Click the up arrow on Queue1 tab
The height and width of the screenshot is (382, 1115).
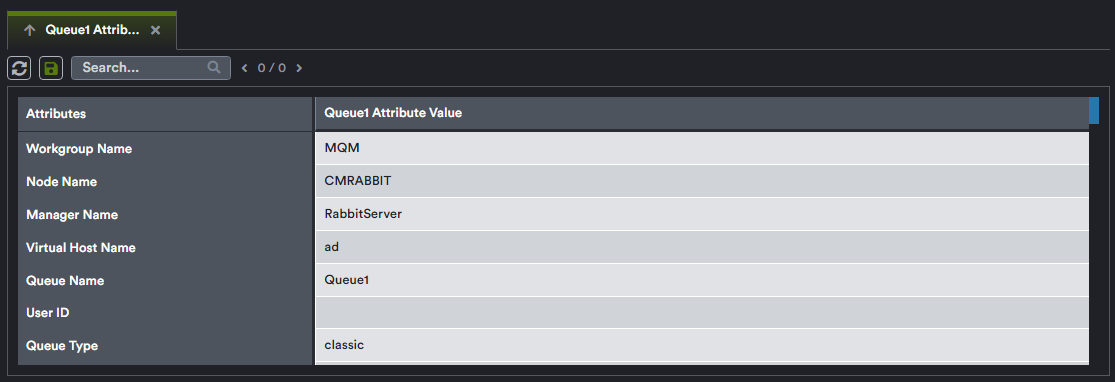(29, 31)
